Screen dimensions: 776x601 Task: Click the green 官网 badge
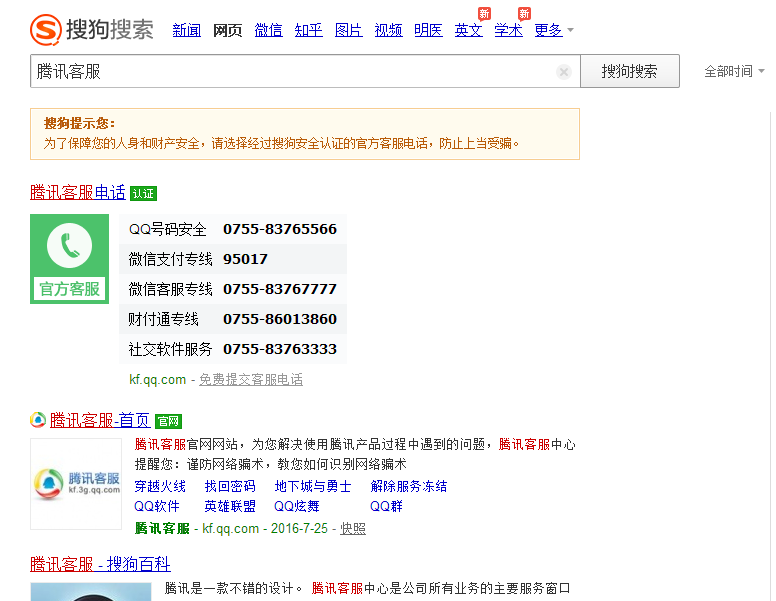(168, 421)
